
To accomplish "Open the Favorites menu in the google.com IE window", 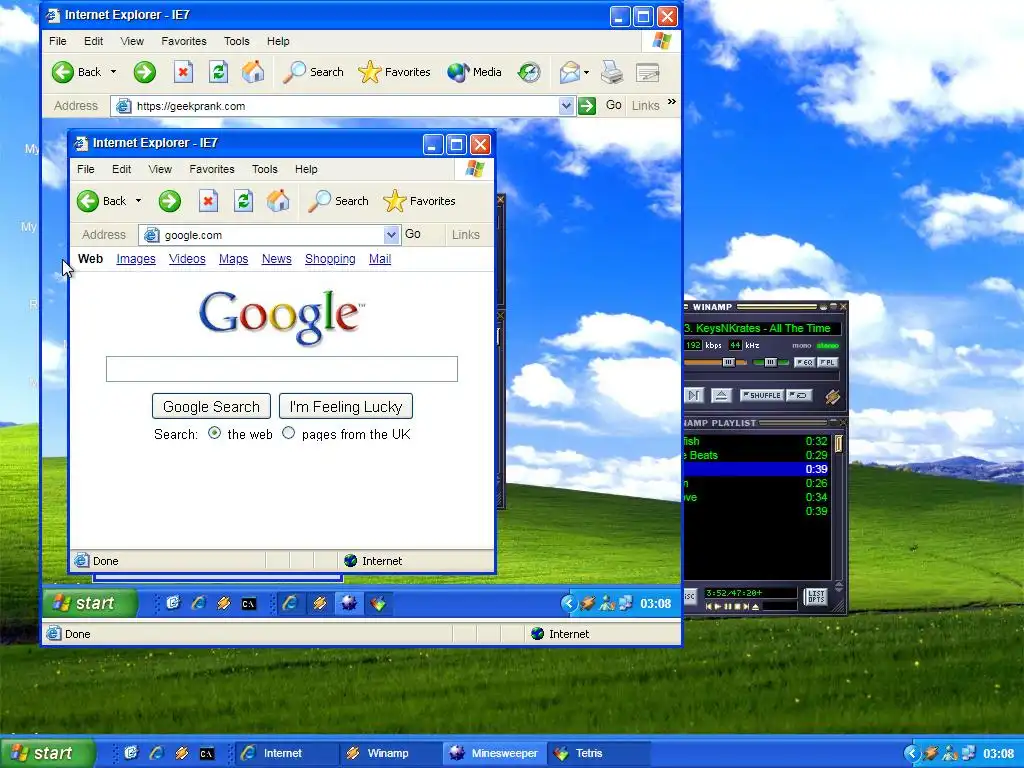I will click(212, 169).
